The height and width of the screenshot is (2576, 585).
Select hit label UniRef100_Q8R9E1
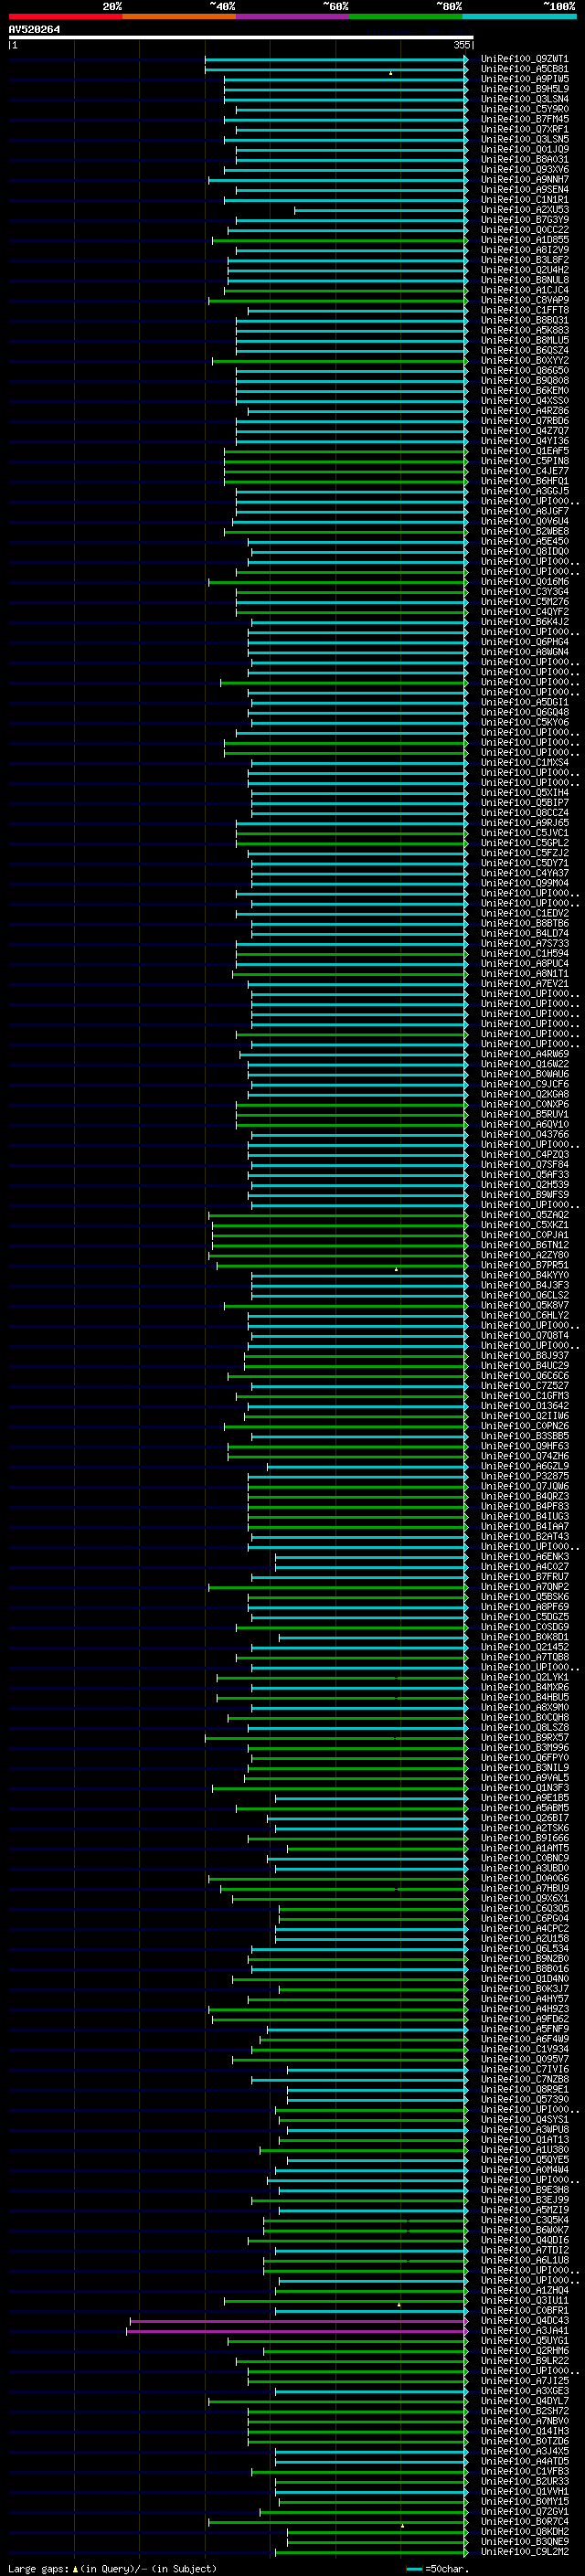[524, 2089]
